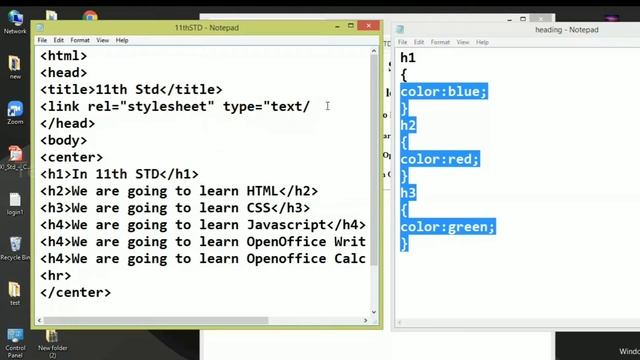Click the '<head>' line in 11thSTD

point(64,73)
